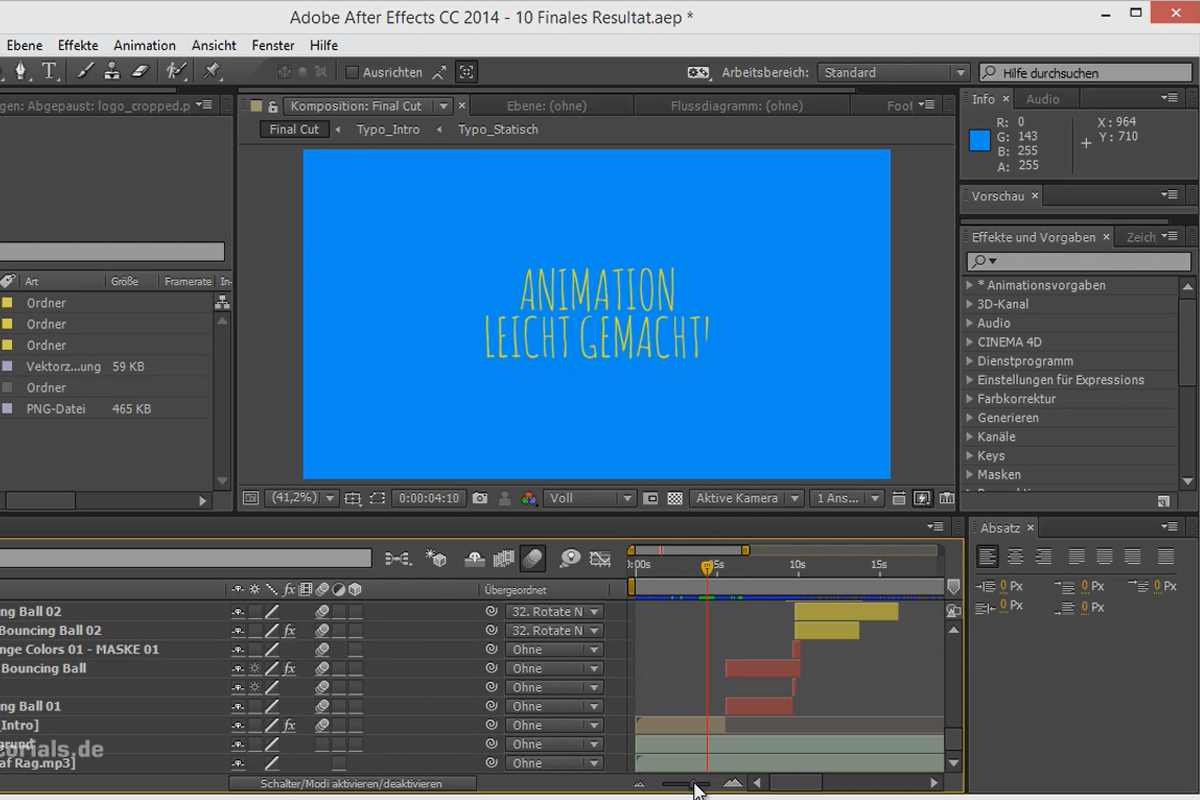The width and height of the screenshot is (1200, 800).
Task: Open the Fenster menu
Action: 273,45
